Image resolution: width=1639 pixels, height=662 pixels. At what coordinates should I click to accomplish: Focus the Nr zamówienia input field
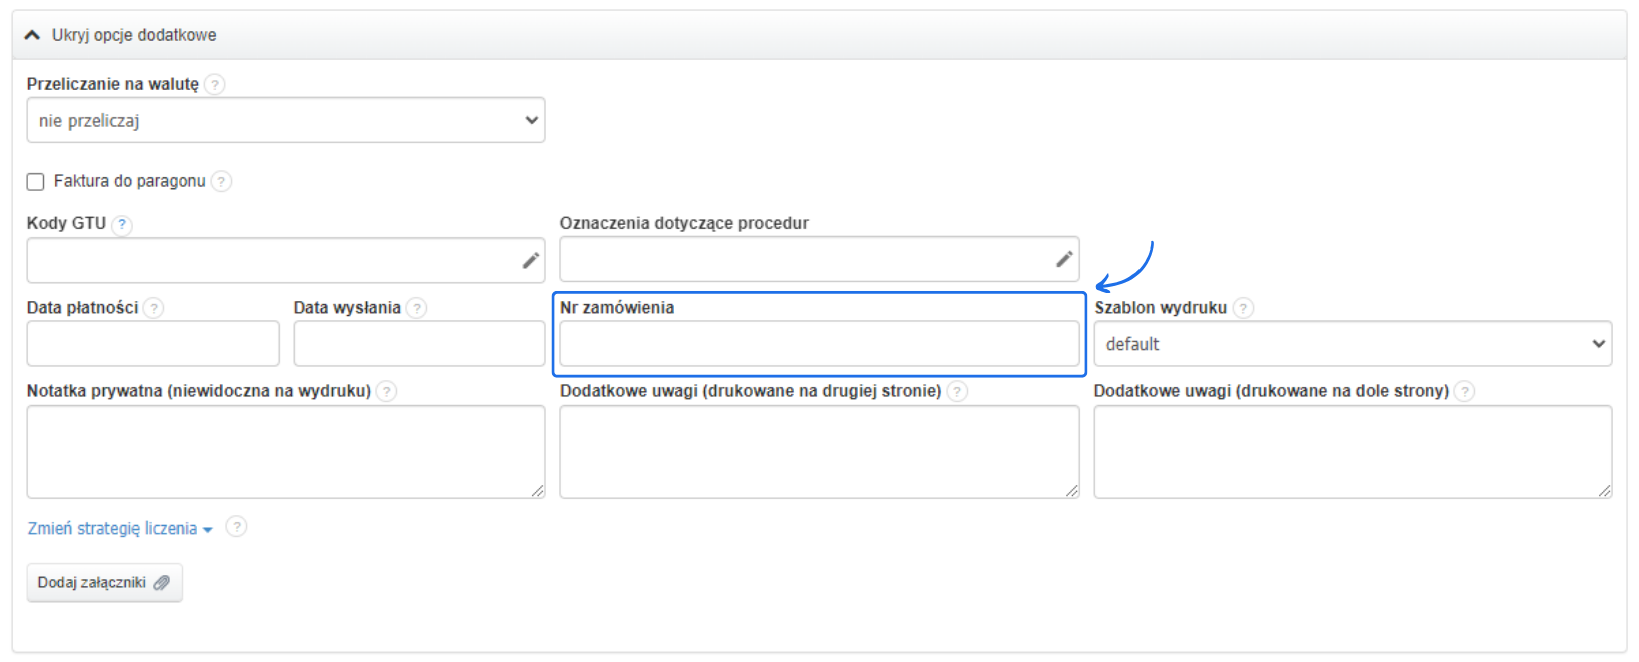tap(818, 344)
